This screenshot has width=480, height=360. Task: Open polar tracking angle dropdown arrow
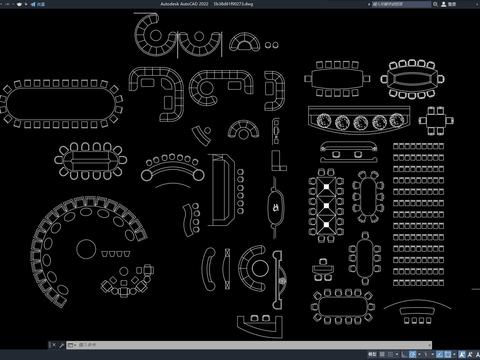point(419,354)
